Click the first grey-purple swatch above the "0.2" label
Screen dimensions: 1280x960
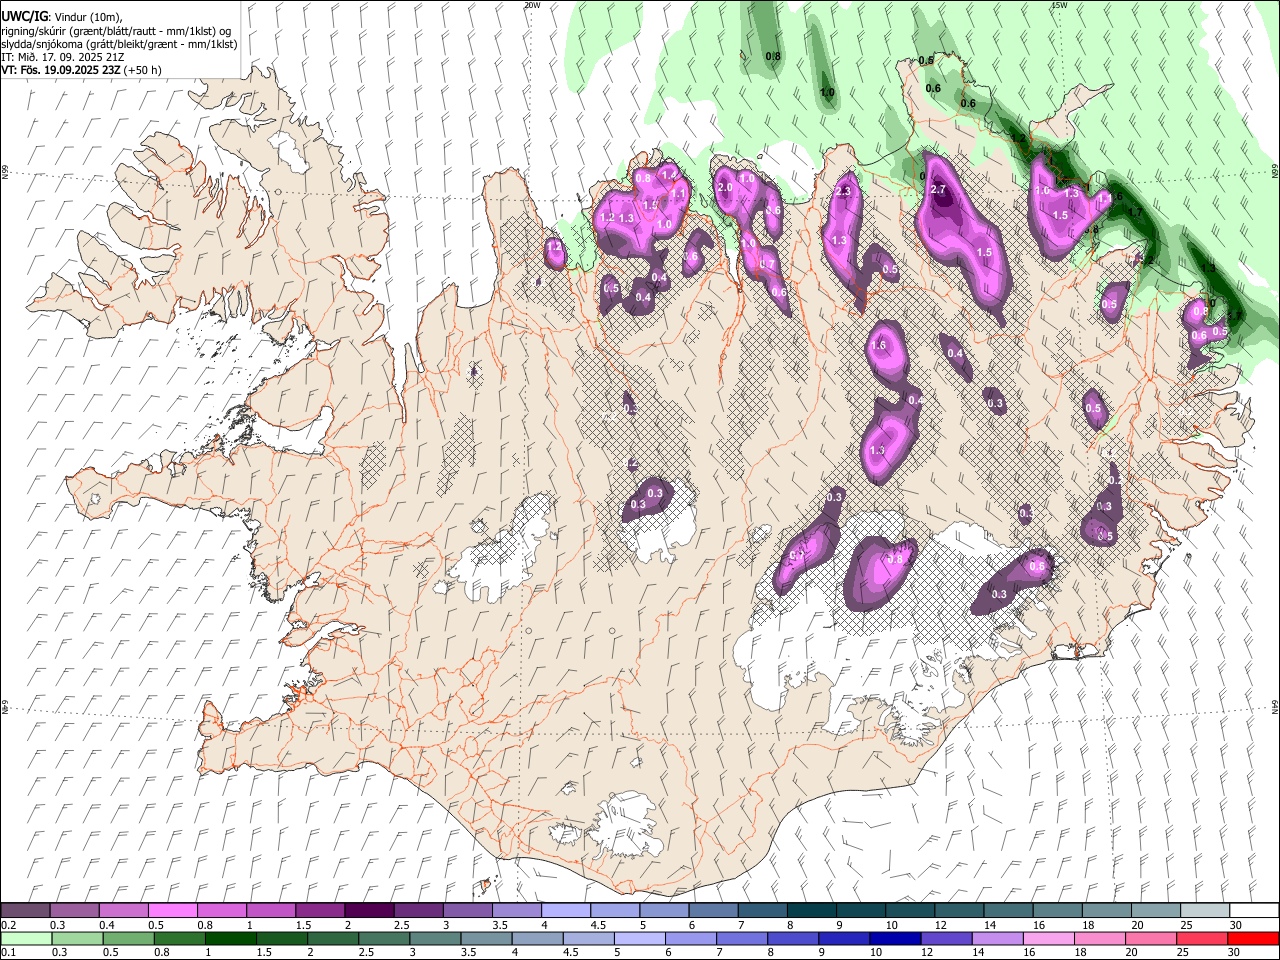25,911
